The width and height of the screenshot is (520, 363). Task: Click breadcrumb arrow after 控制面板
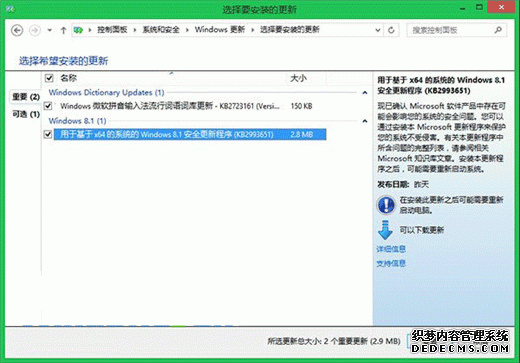click(135, 30)
